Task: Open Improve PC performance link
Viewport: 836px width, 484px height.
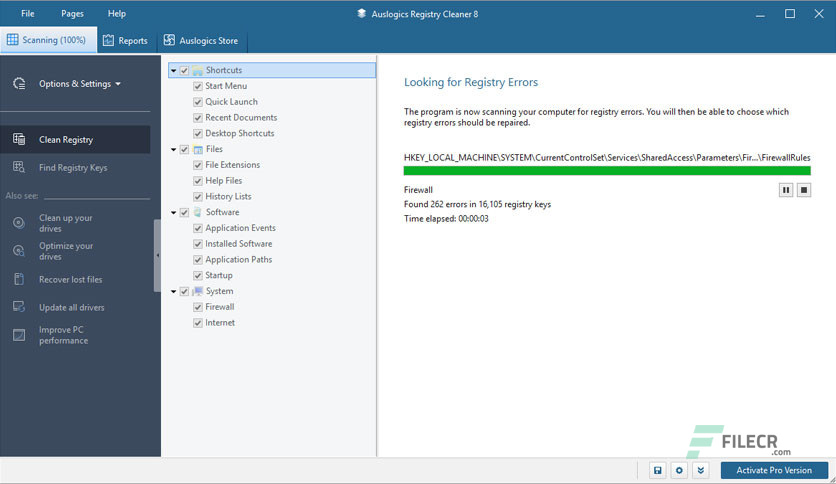Action: tap(63, 335)
